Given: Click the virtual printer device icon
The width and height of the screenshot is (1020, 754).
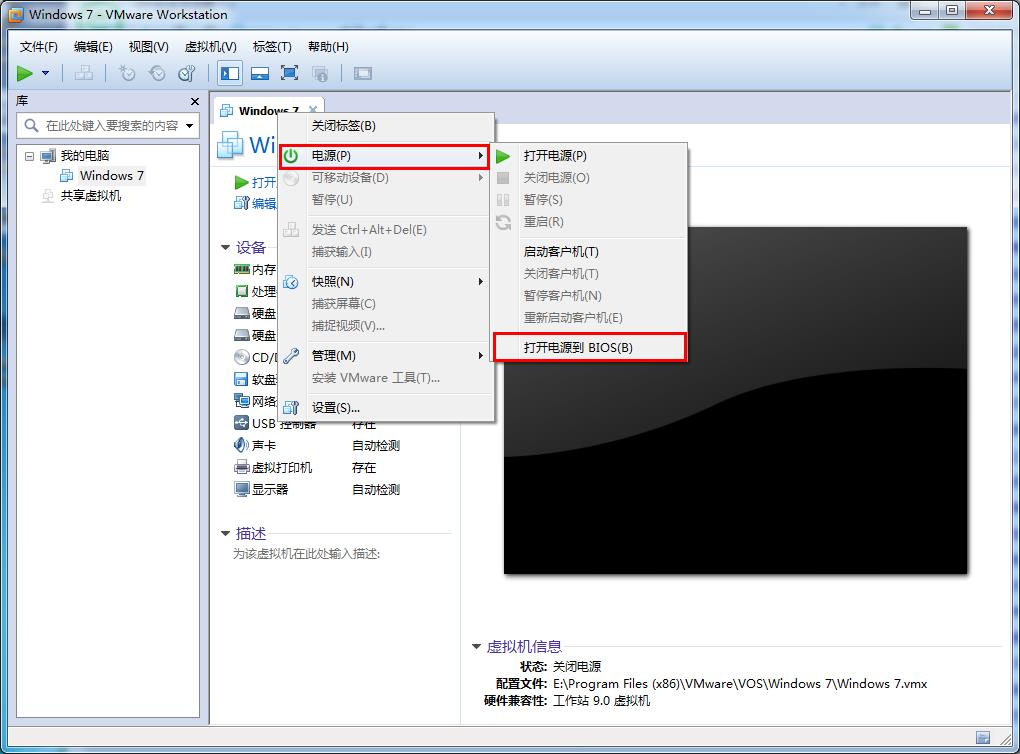Looking at the screenshot, I should point(241,468).
